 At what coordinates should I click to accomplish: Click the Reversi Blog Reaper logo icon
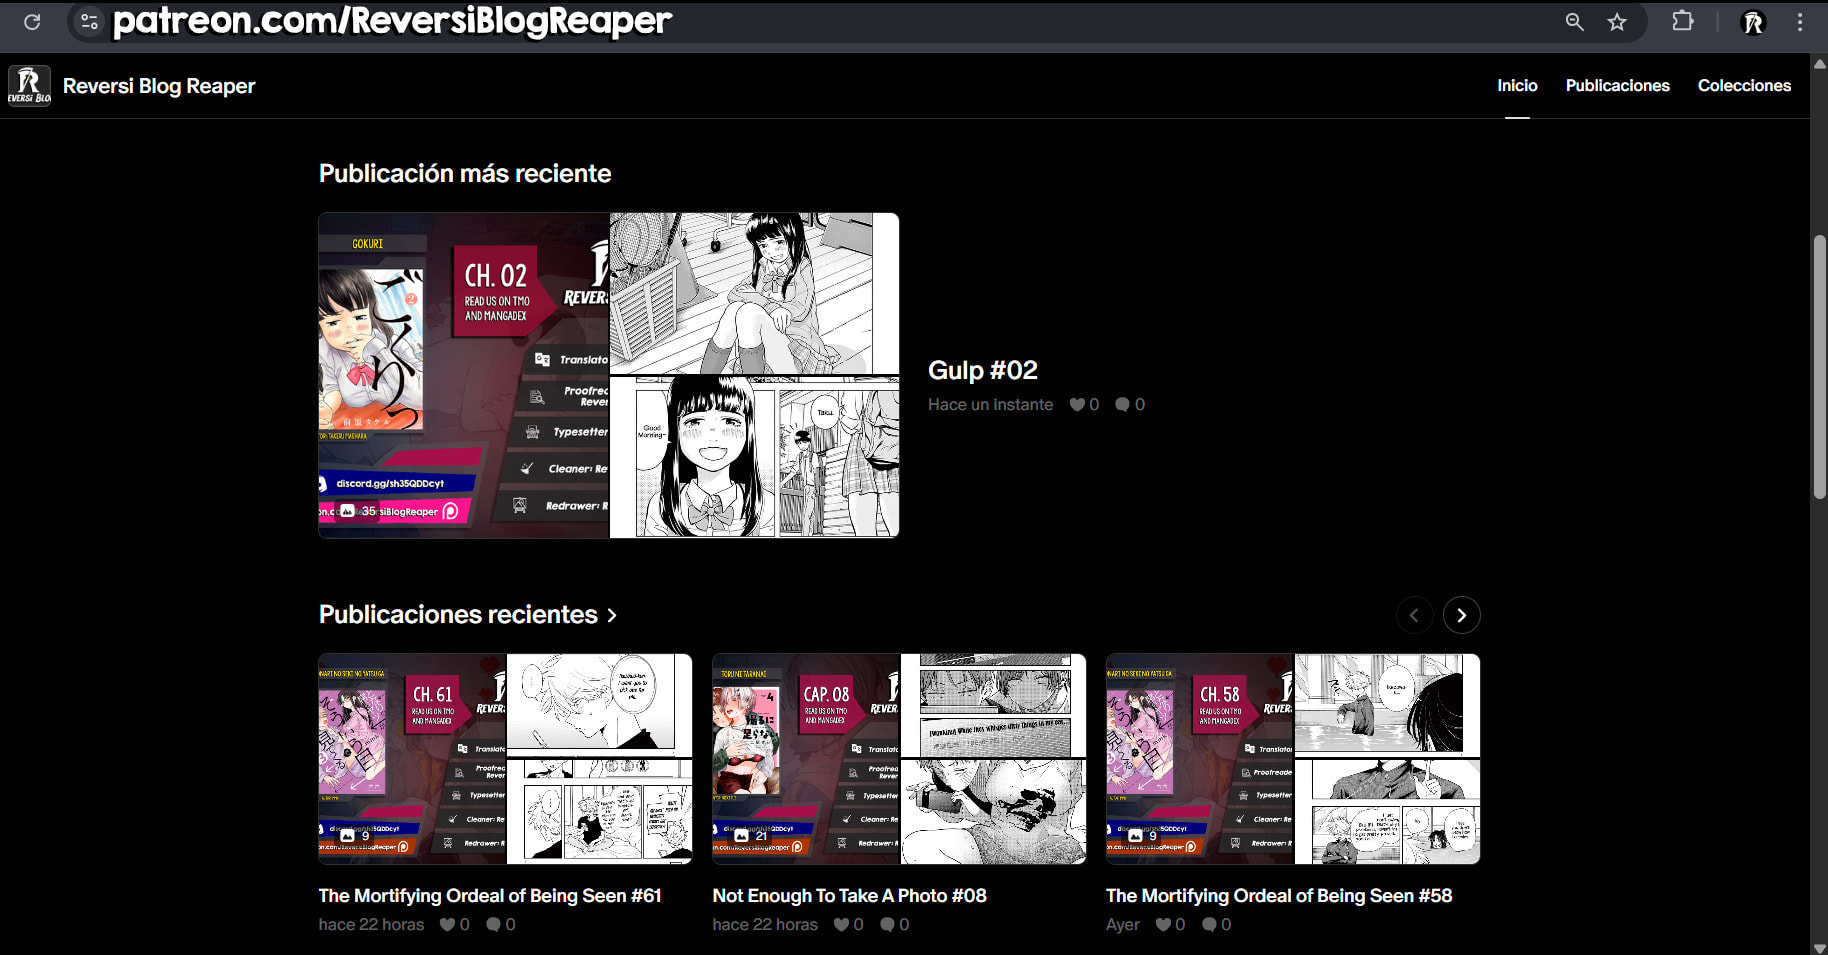pyautogui.click(x=29, y=85)
